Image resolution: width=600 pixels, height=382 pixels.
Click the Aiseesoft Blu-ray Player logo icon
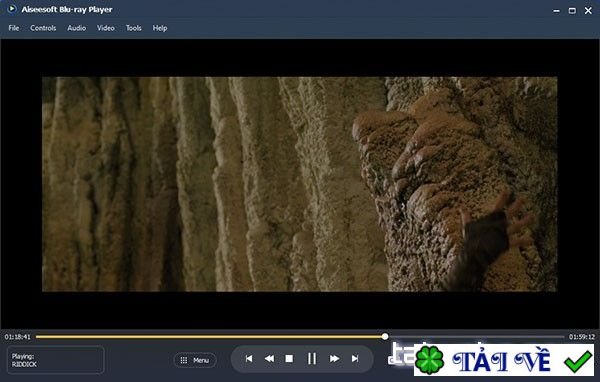click(x=12, y=8)
